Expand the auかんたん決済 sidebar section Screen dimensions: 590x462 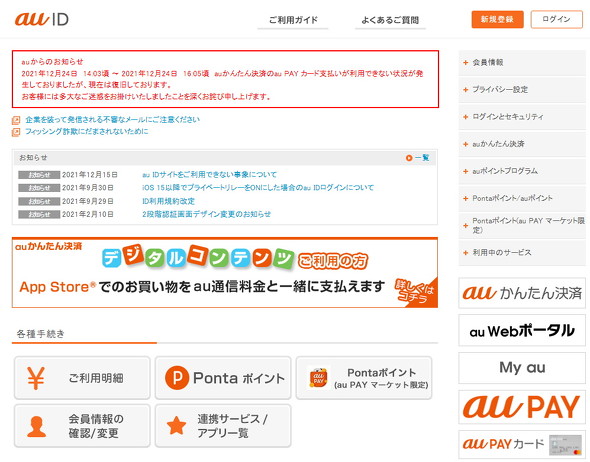tap(522, 144)
